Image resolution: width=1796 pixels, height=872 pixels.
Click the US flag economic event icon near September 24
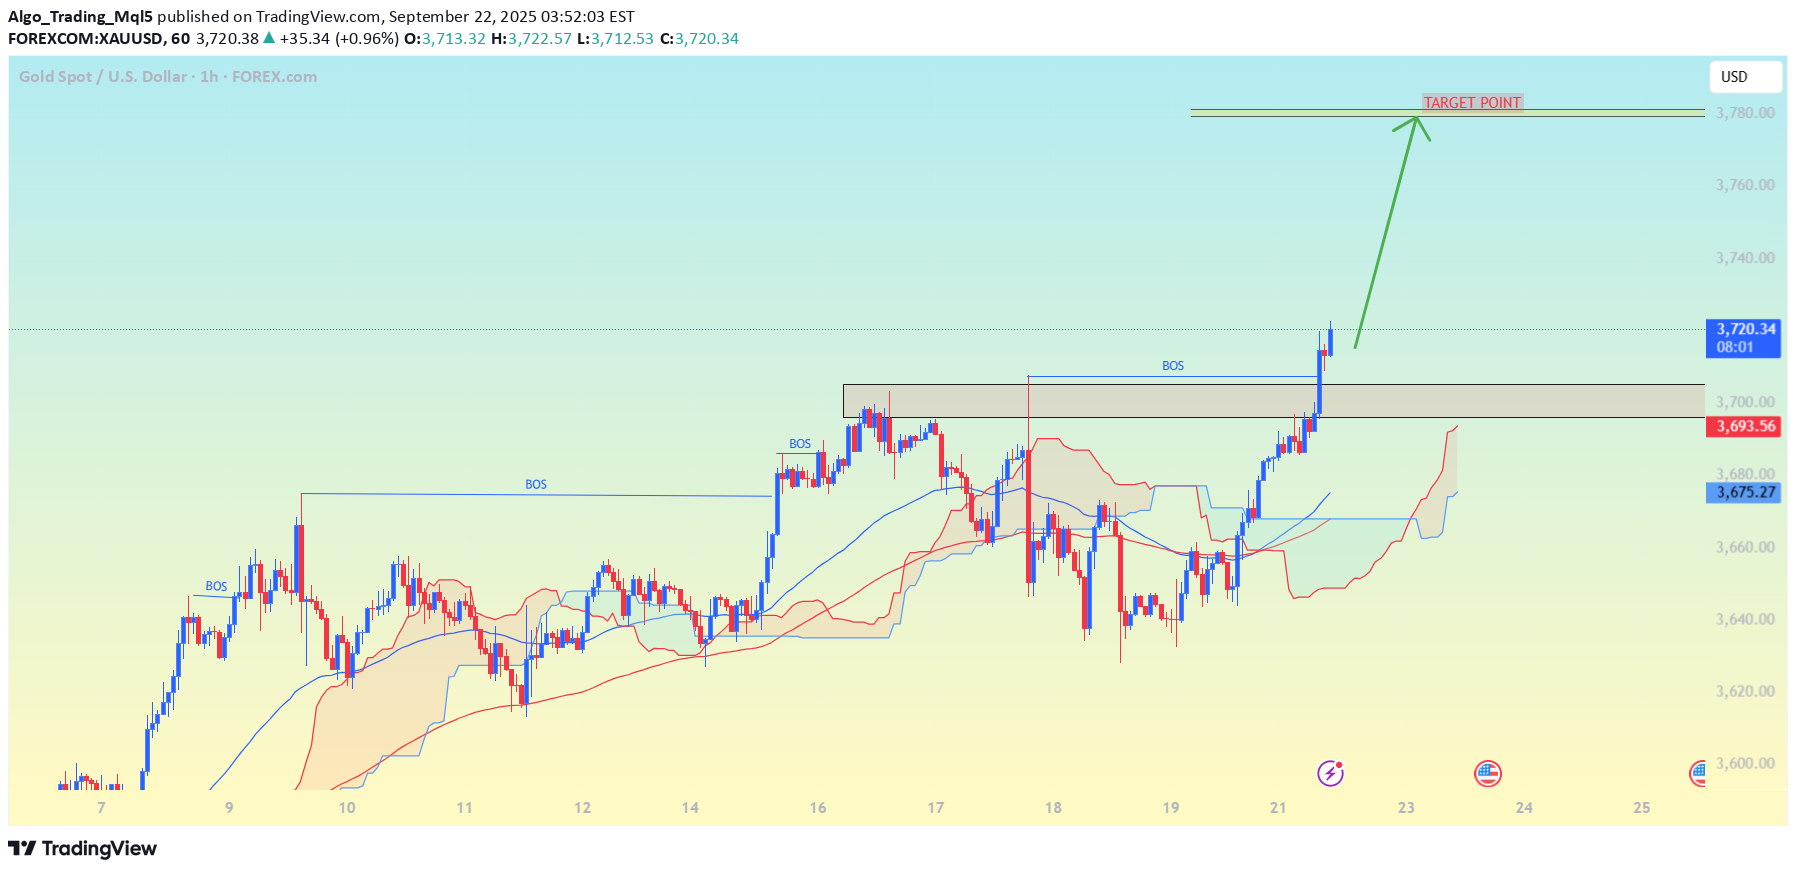pyautogui.click(x=1489, y=774)
